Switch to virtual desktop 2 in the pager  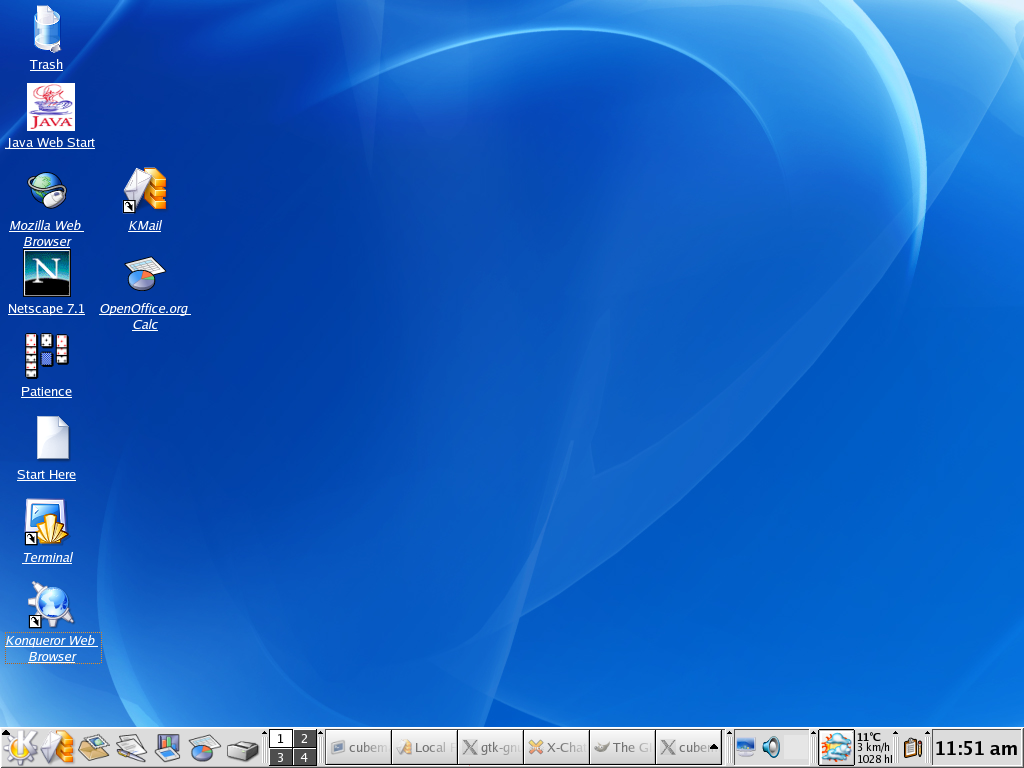(304, 739)
